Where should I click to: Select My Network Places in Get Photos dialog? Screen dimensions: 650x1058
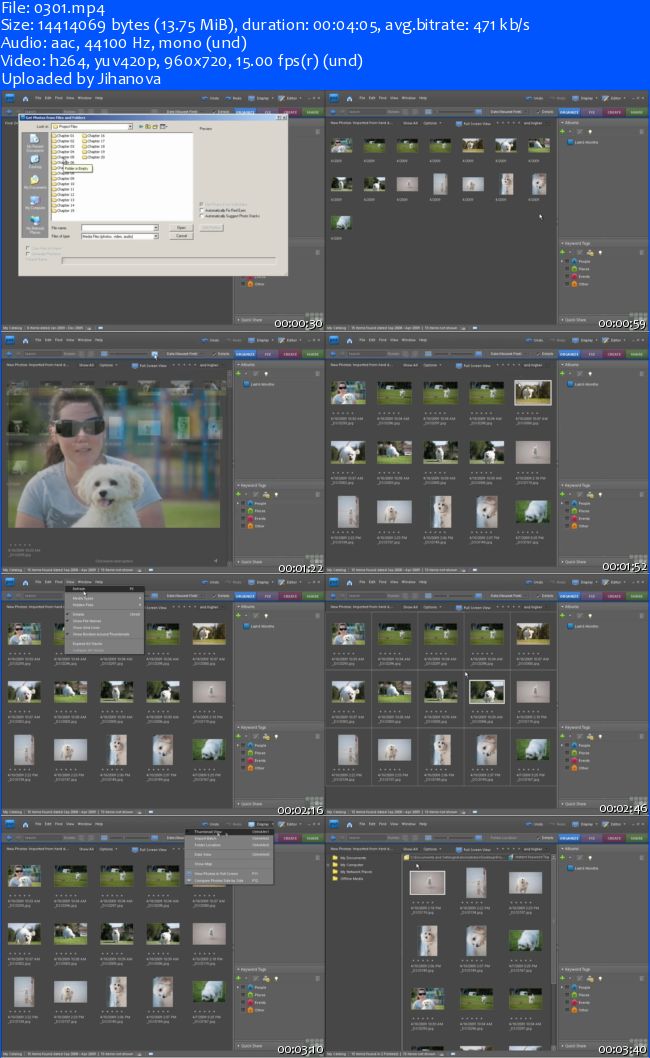click(34, 223)
